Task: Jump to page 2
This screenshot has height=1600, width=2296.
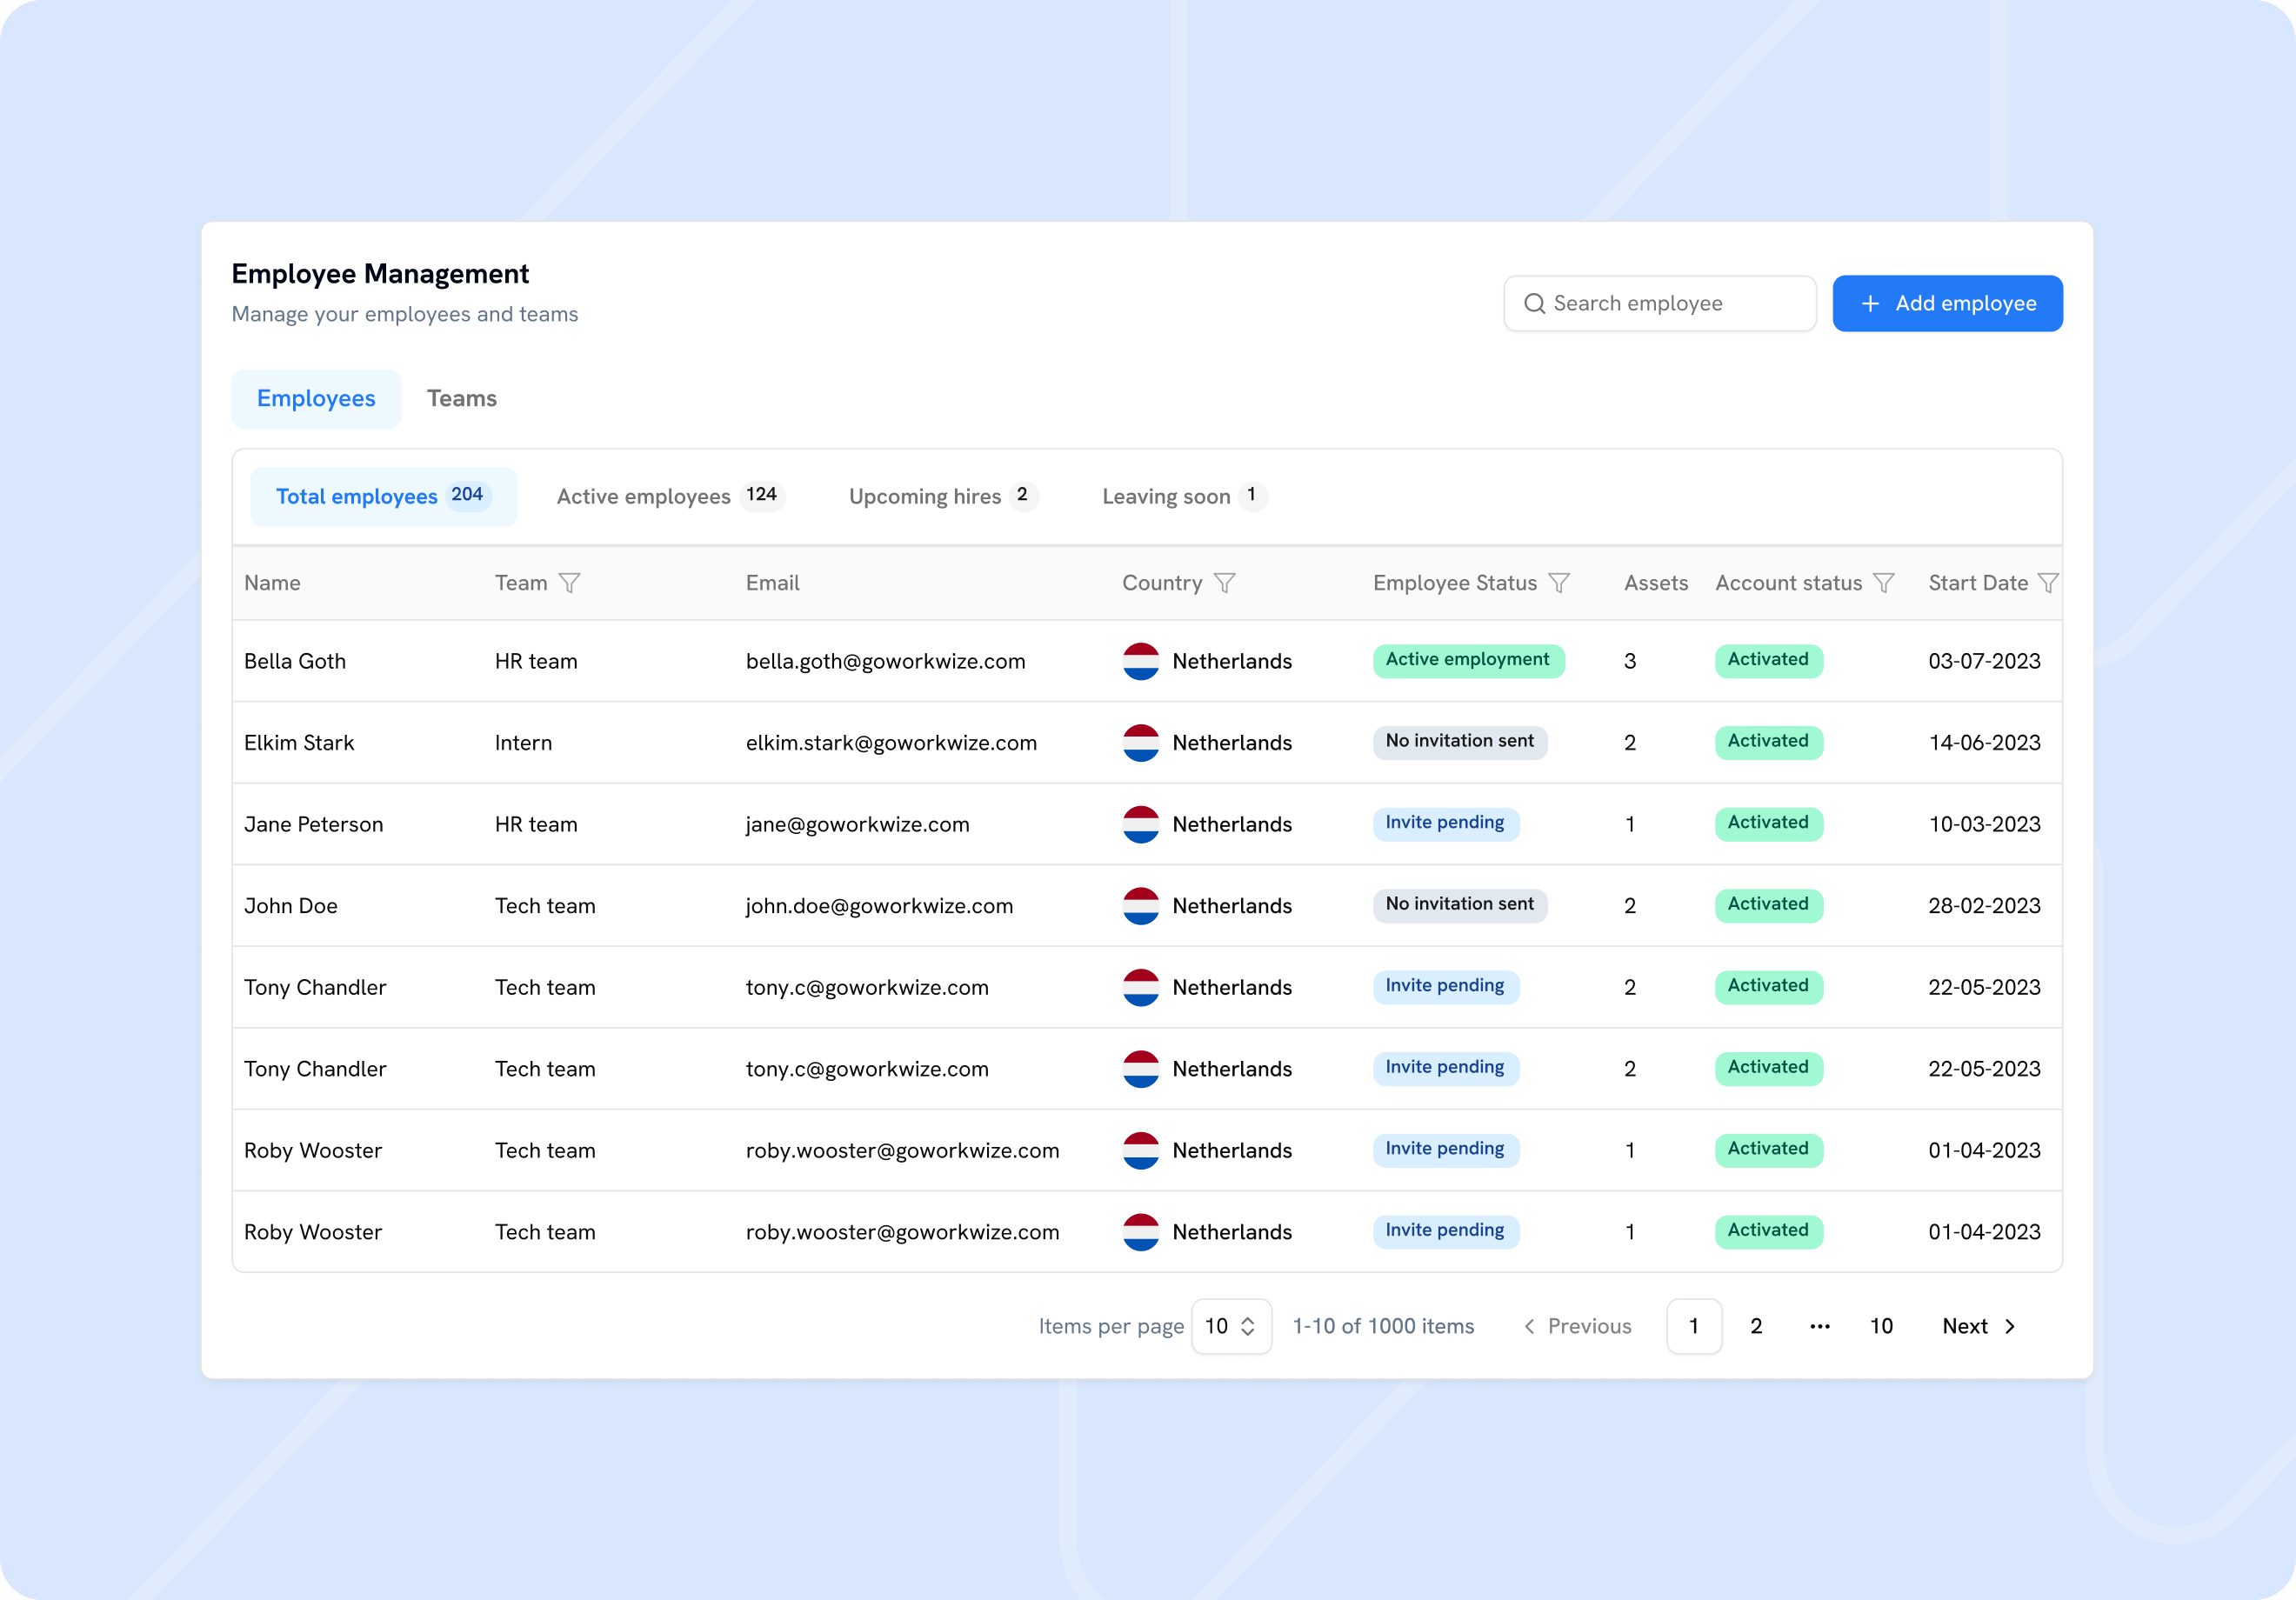Action: pyautogui.click(x=1756, y=1326)
